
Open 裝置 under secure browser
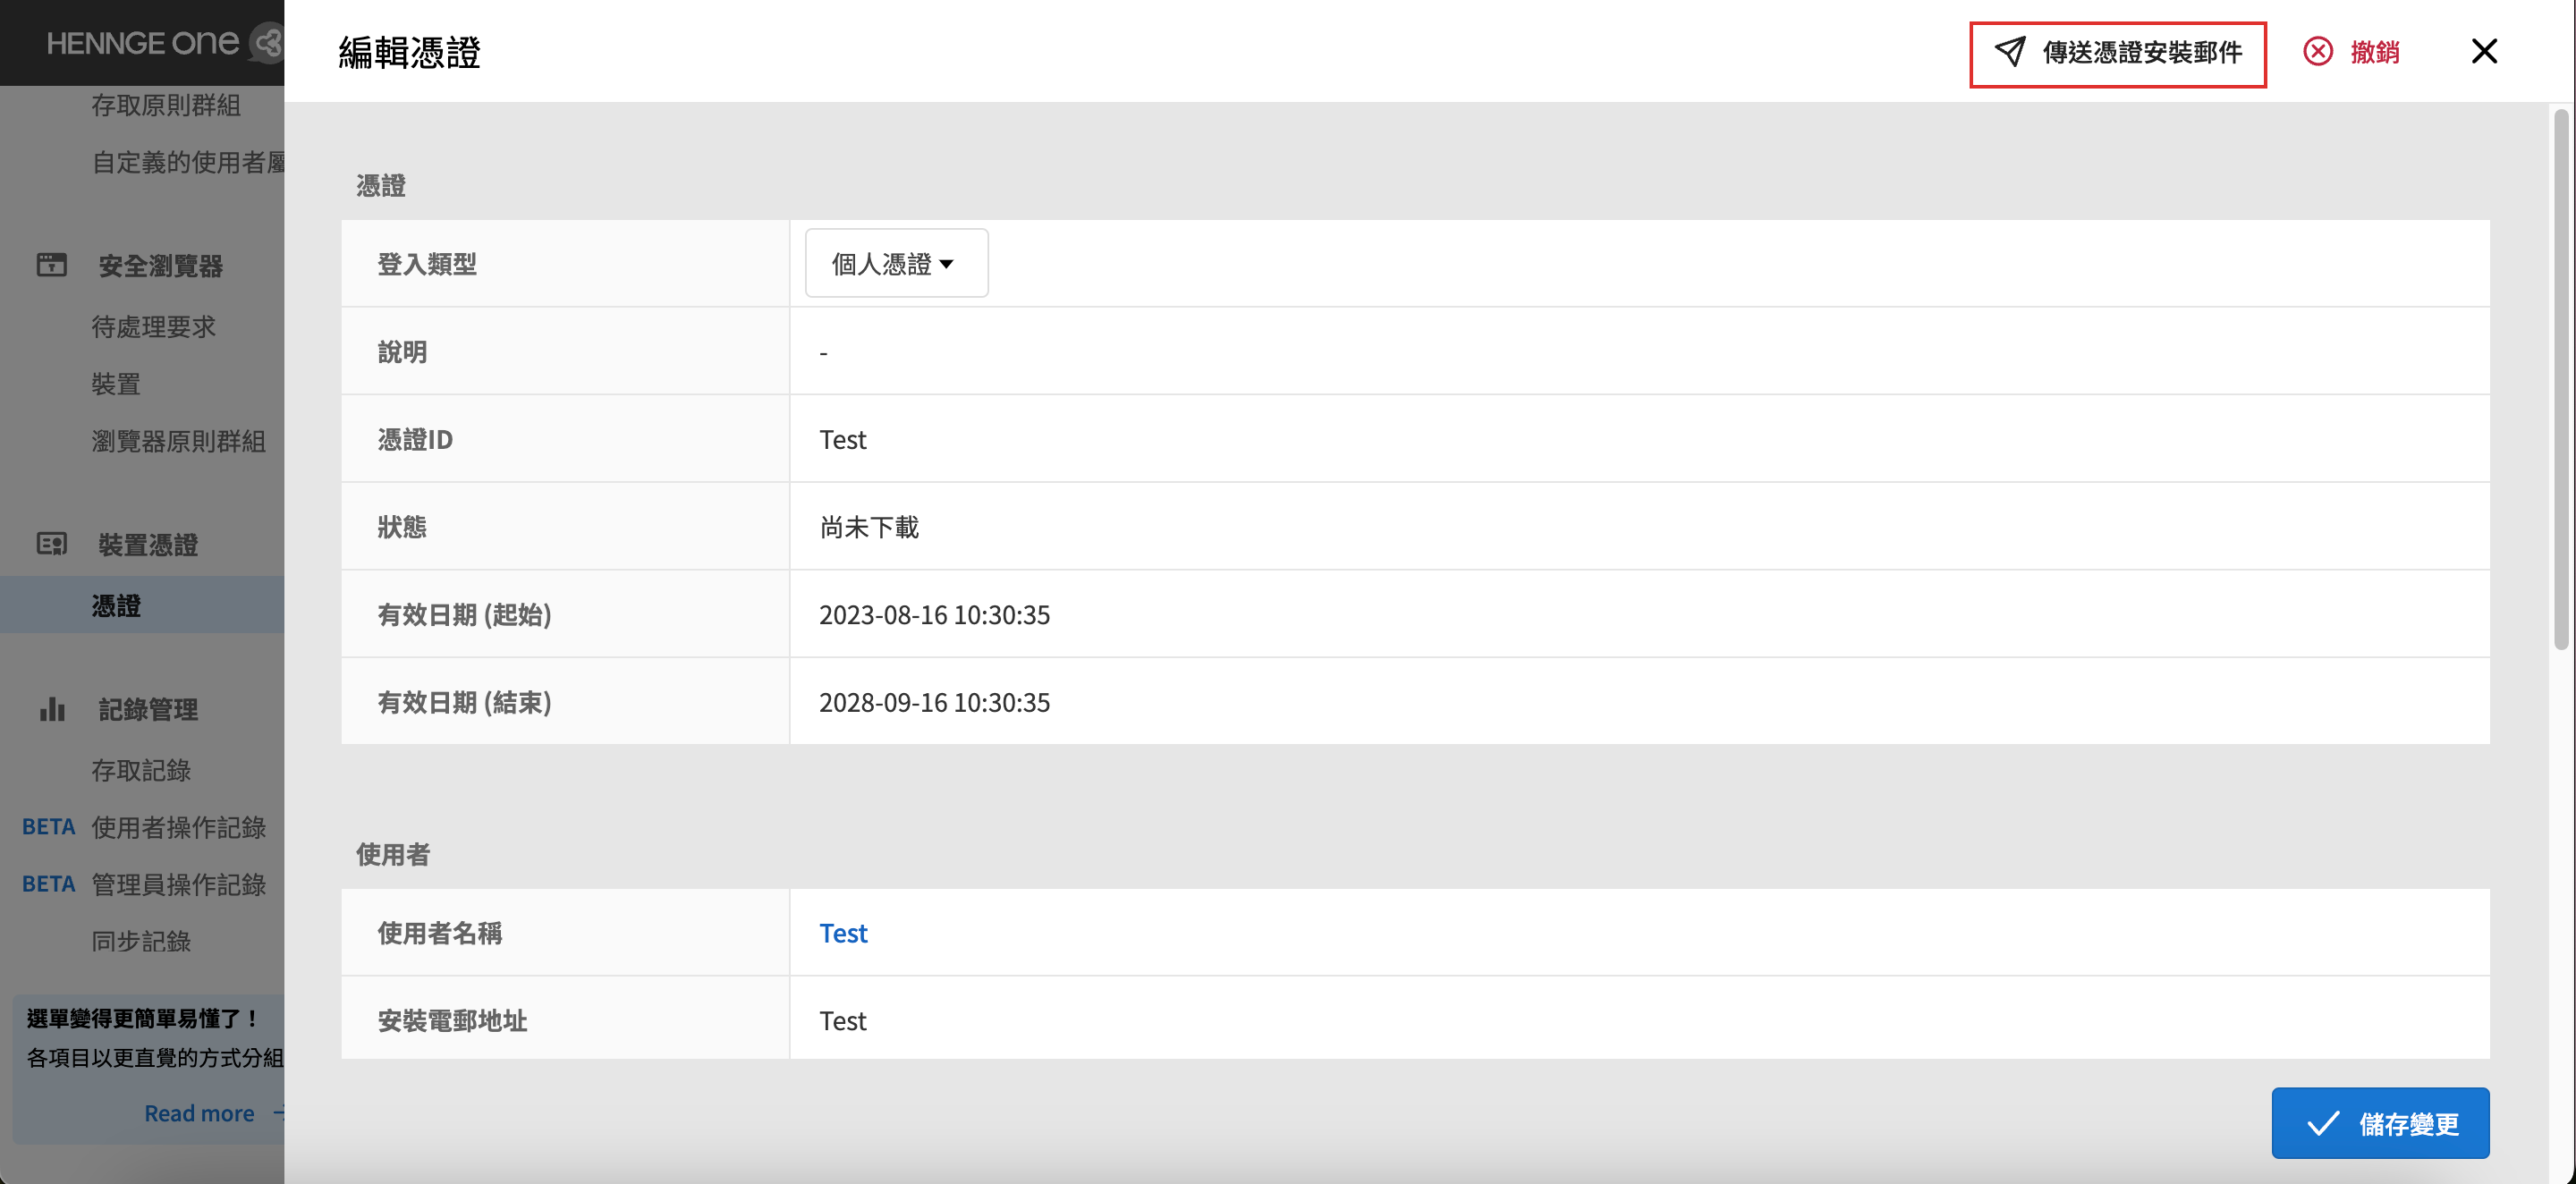tap(116, 384)
